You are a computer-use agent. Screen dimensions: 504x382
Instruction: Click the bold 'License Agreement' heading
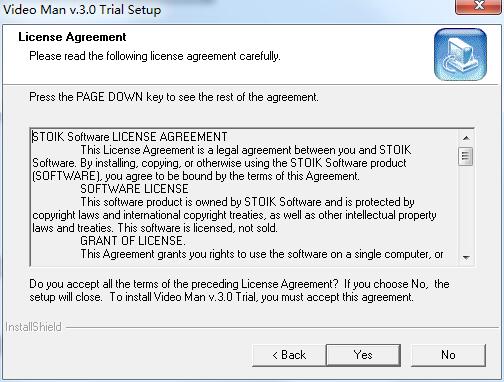72,37
